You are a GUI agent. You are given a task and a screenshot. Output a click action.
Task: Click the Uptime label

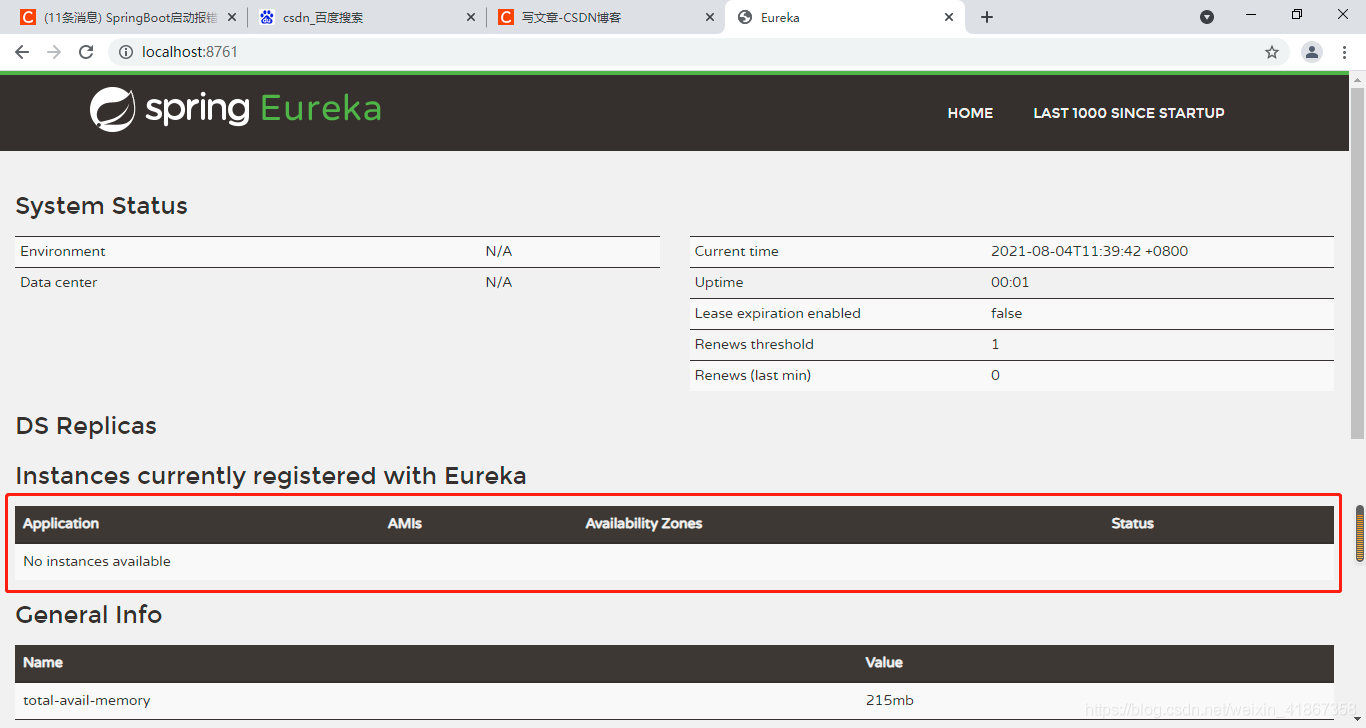point(719,282)
